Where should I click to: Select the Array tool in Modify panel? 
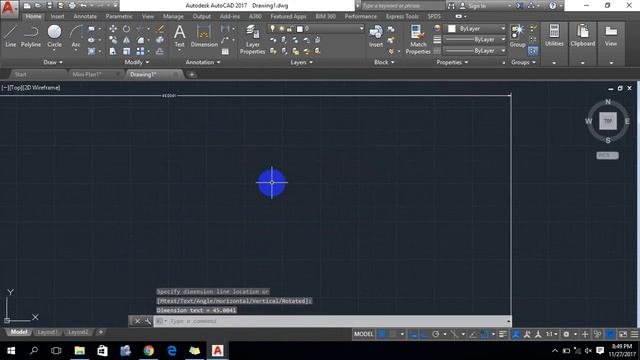click(x=140, y=51)
